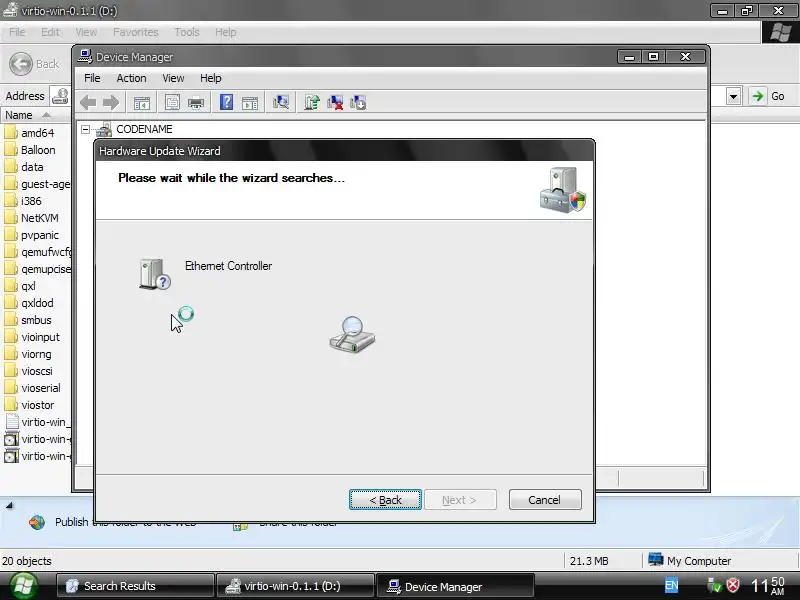This screenshot has height=600, width=800.
Task: Click Device Manager taskbar button
Action: pyautogui.click(x=455, y=586)
